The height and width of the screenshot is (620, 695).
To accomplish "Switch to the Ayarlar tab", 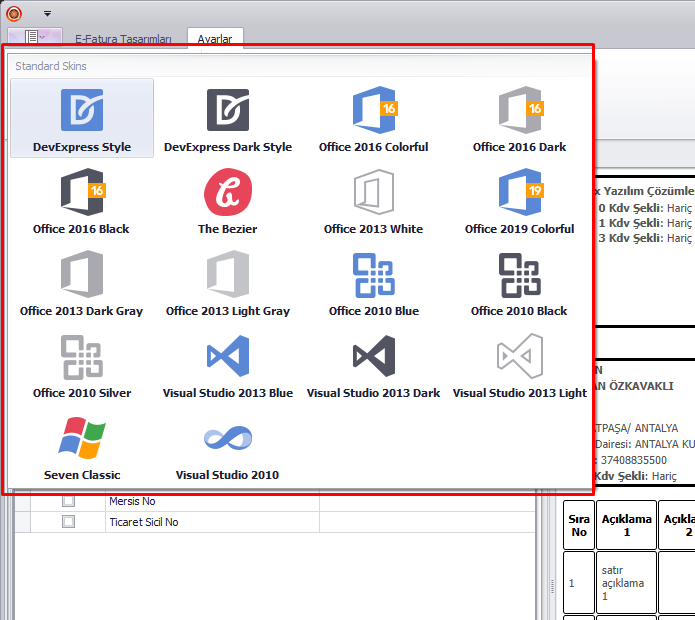I will click(215, 39).
